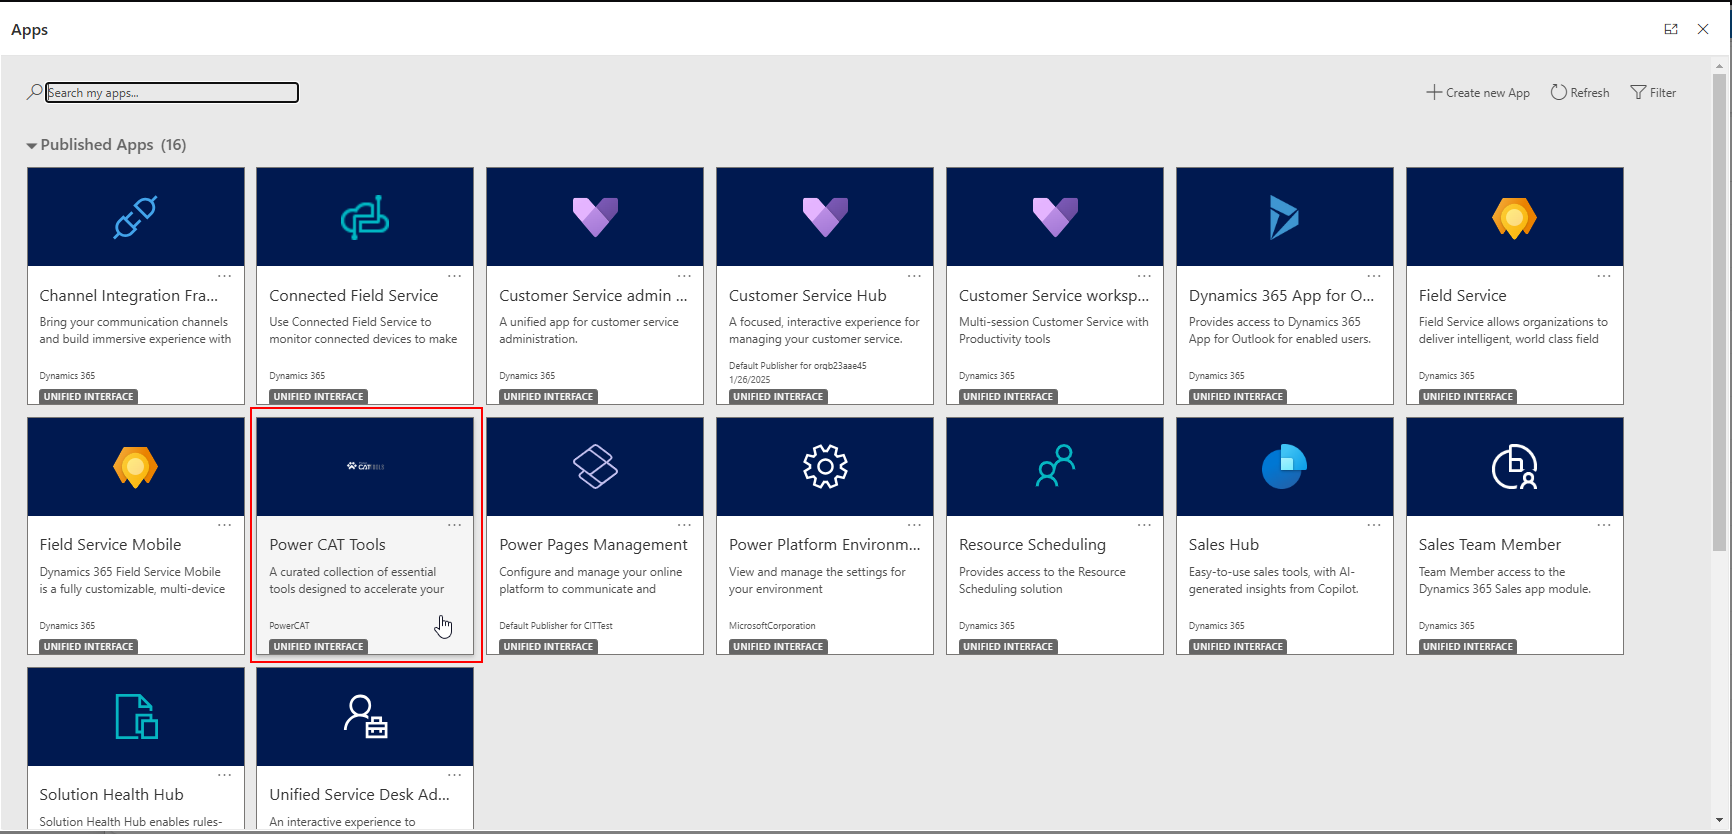
Task: Open Apps in a pop-out window
Action: coord(1671,29)
